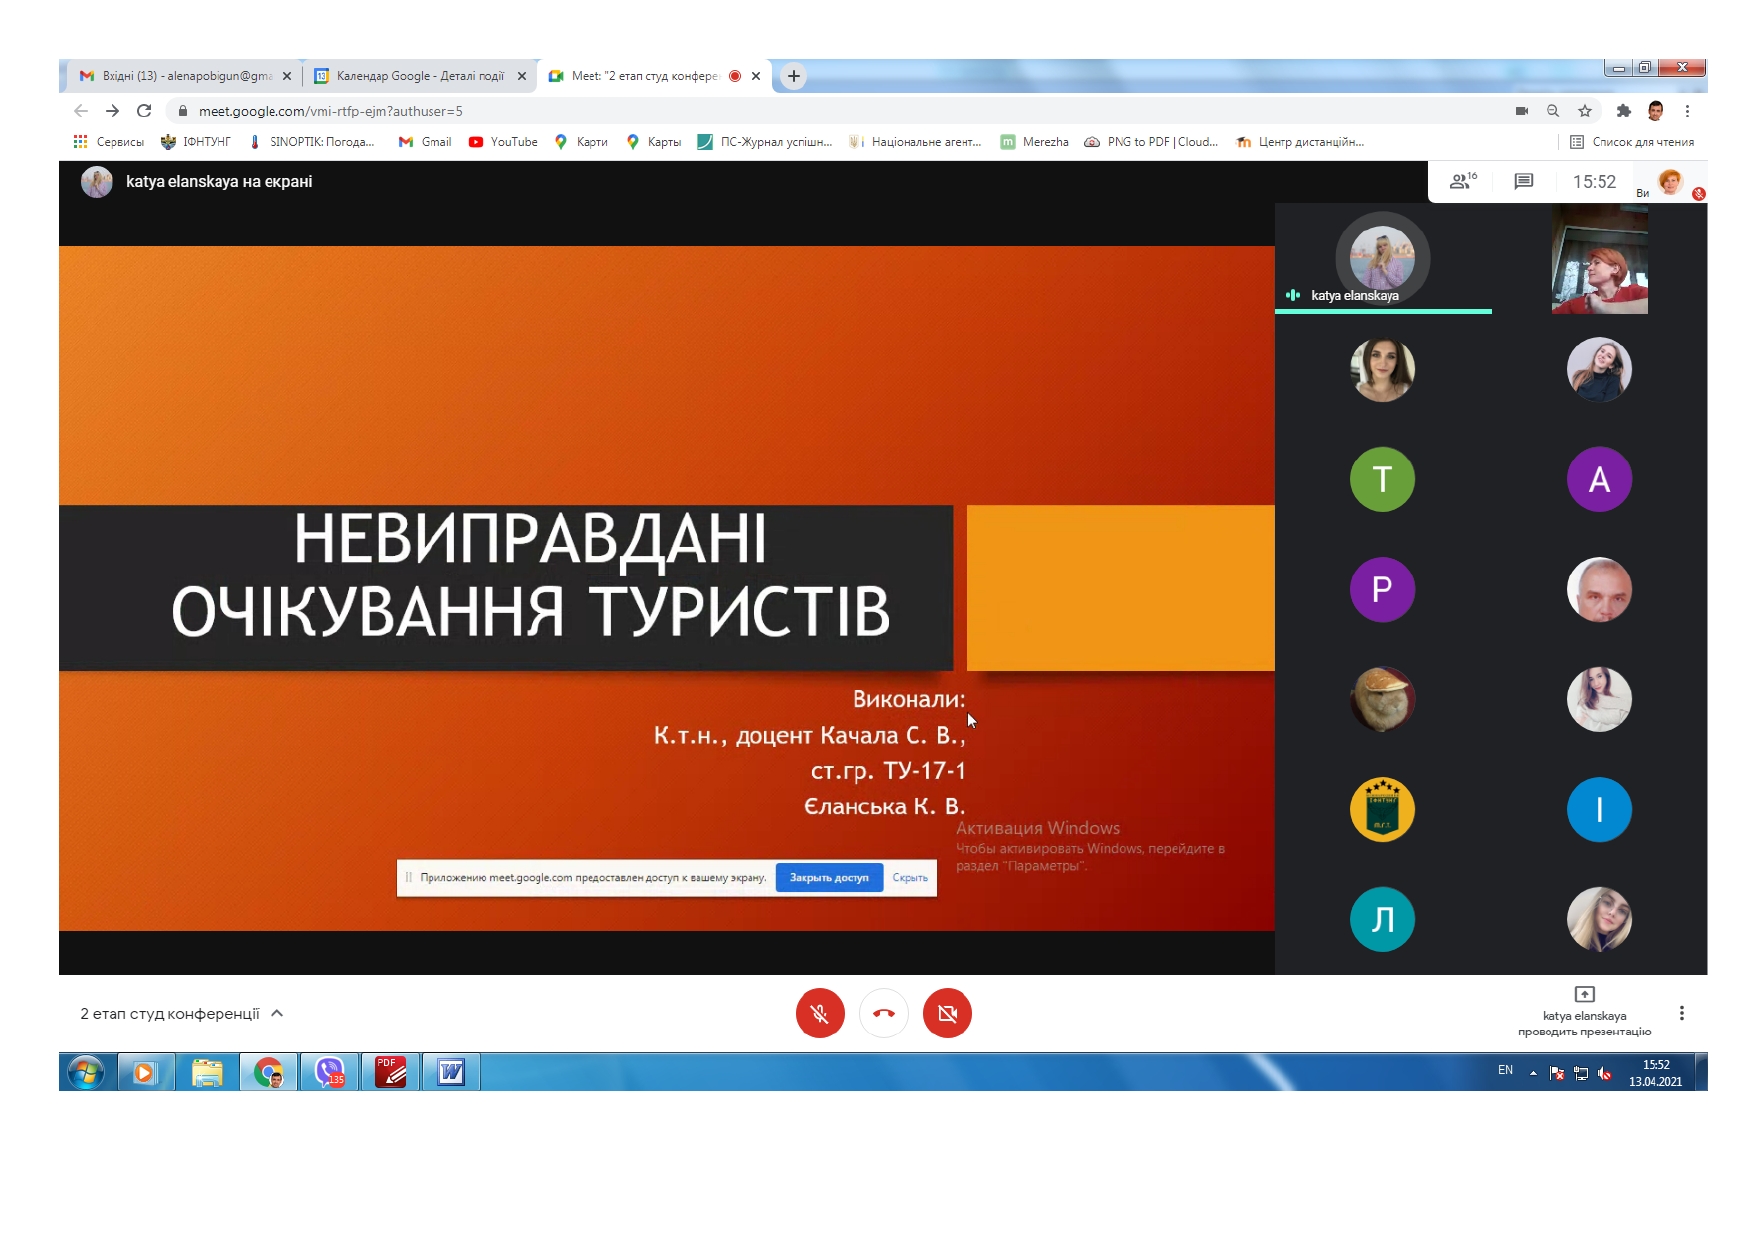Image resolution: width=1754 pixels, height=1240 pixels.
Task: Open the participants list icon
Action: pos(1462,181)
